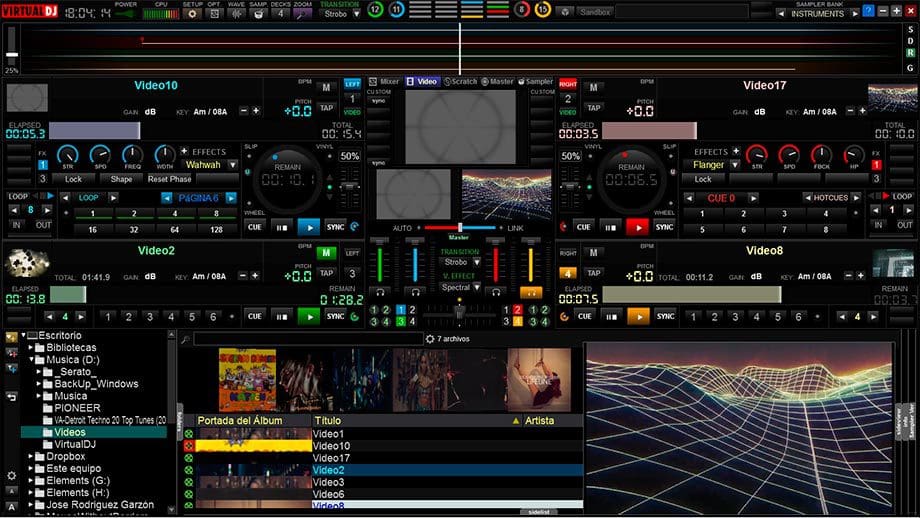Select the VirtualDJ folder

pos(75,444)
